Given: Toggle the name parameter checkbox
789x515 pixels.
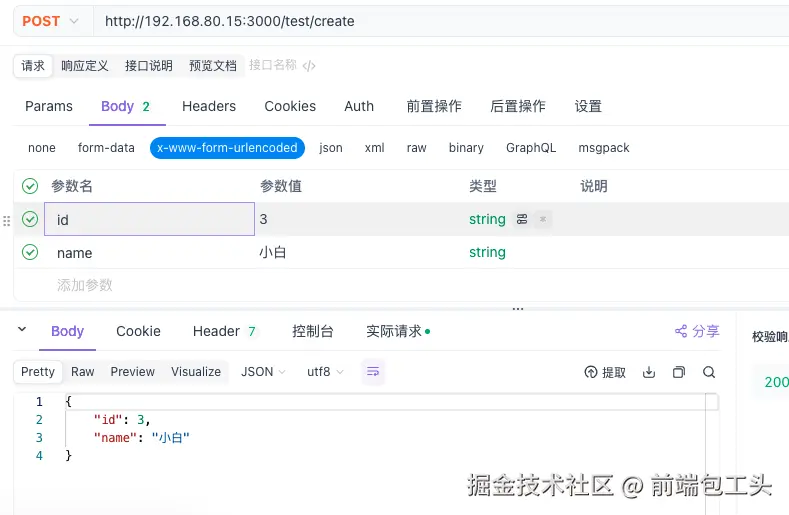Looking at the screenshot, I should [30, 252].
